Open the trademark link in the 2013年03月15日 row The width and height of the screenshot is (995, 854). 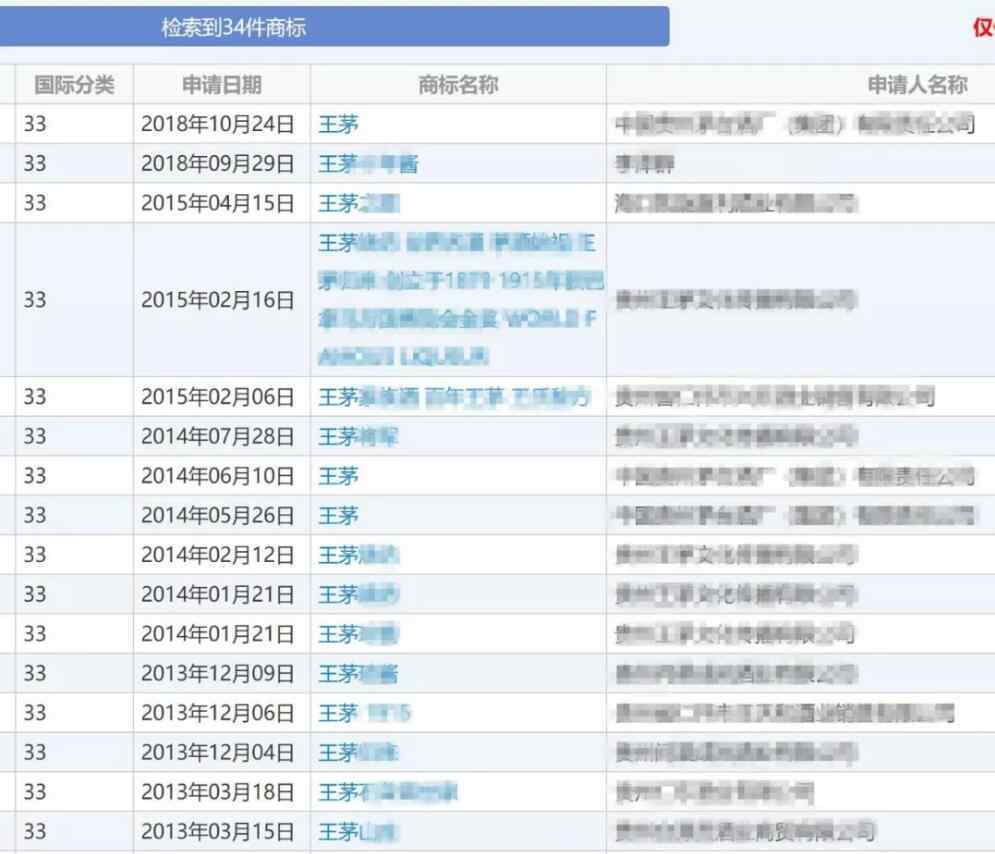pyautogui.click(x=358, y=832)
